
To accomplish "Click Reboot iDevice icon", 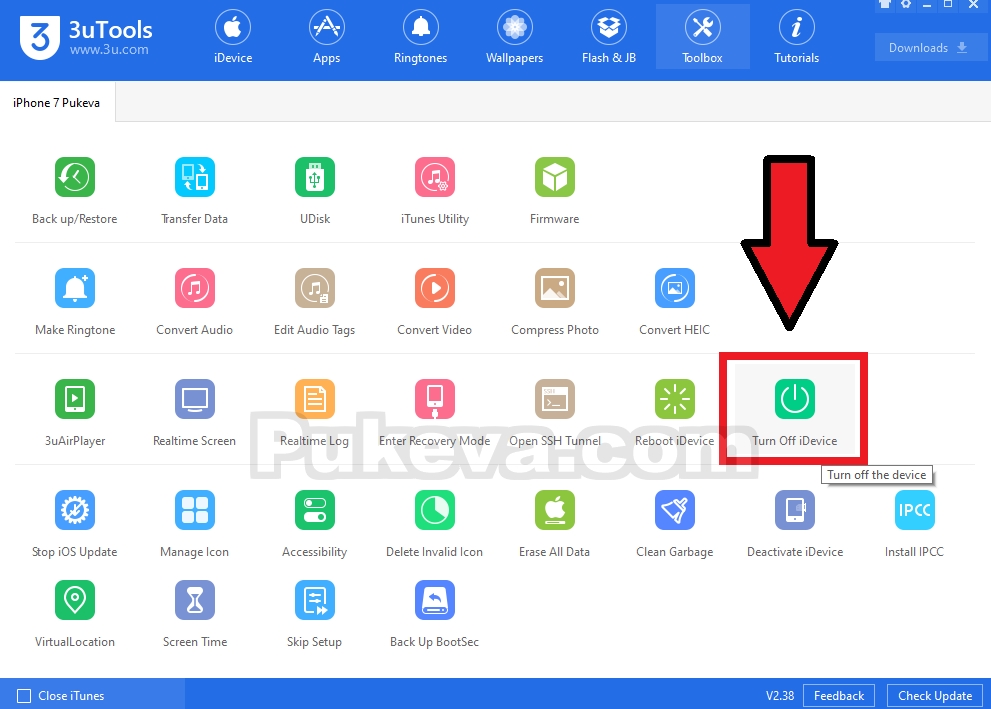I will pyautogui.click(x=675, y=399).
